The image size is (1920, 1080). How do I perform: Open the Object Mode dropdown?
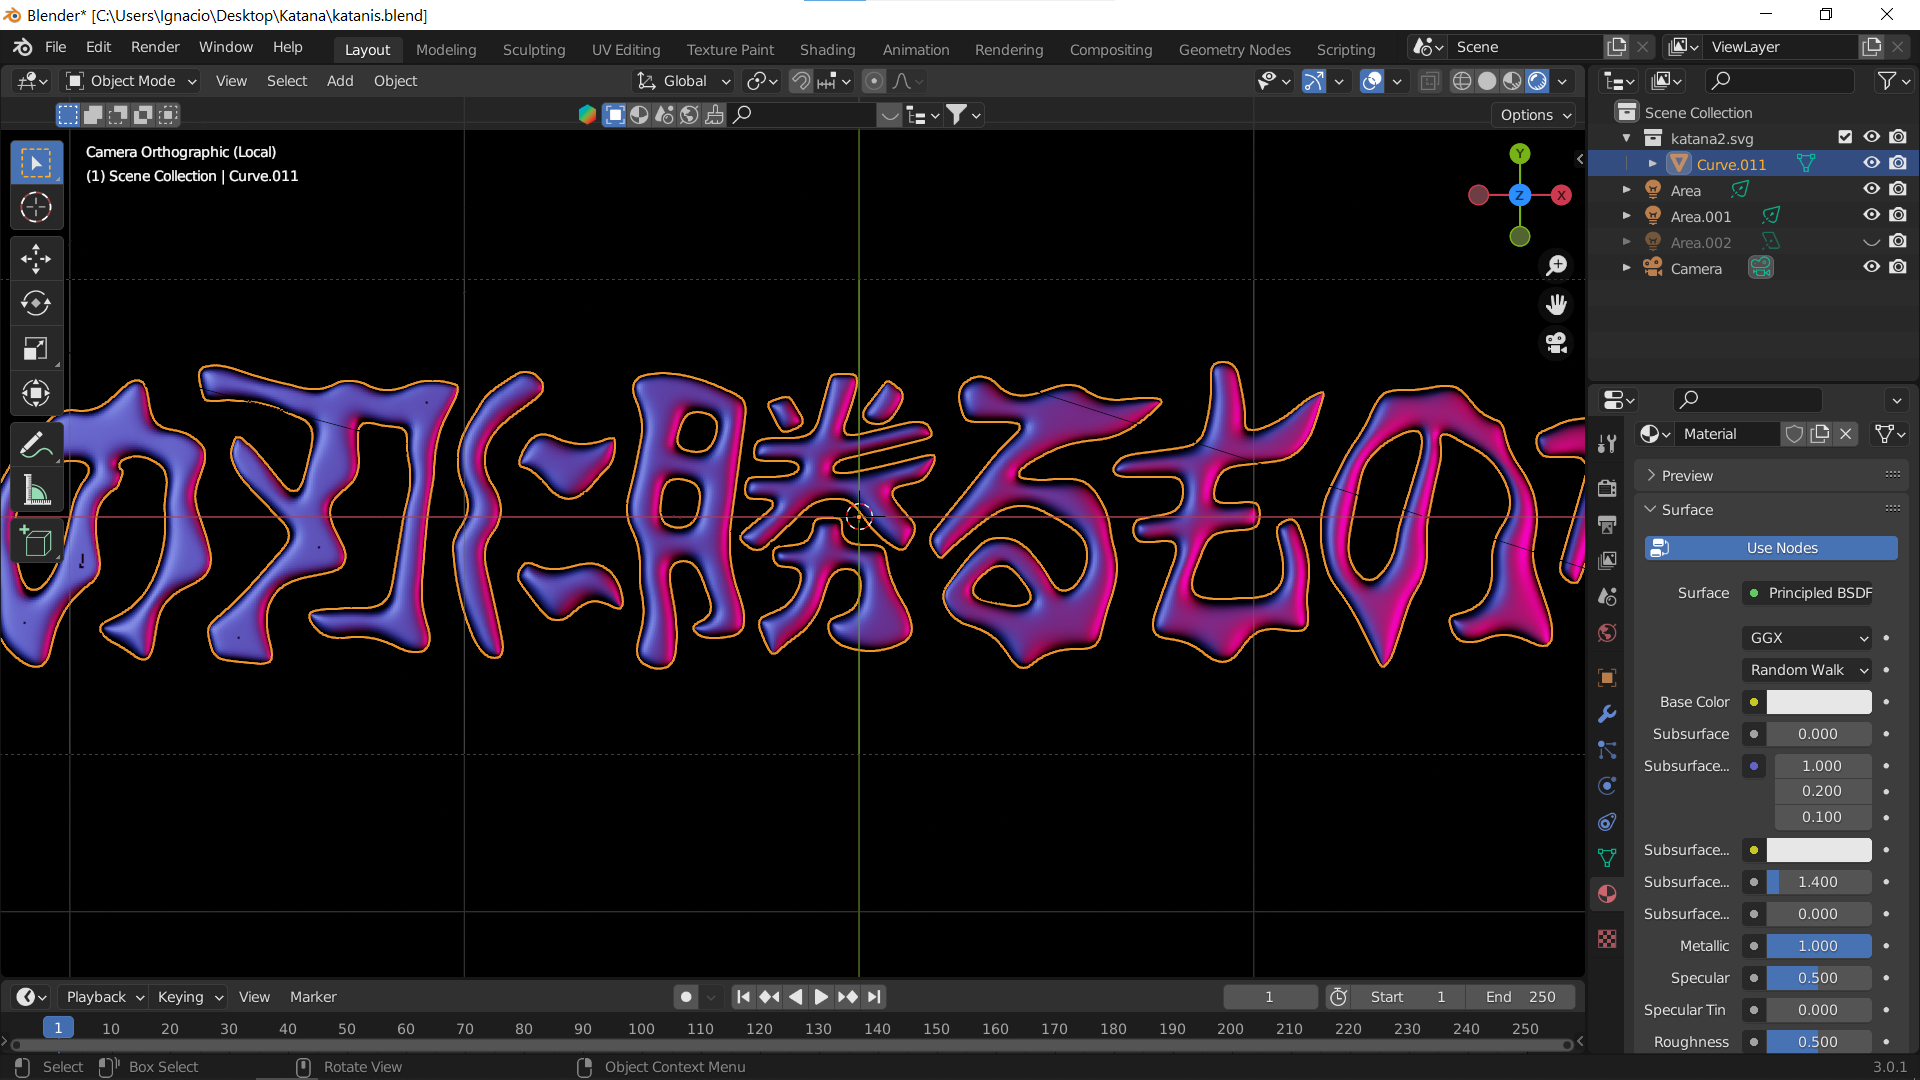(132, 81)
